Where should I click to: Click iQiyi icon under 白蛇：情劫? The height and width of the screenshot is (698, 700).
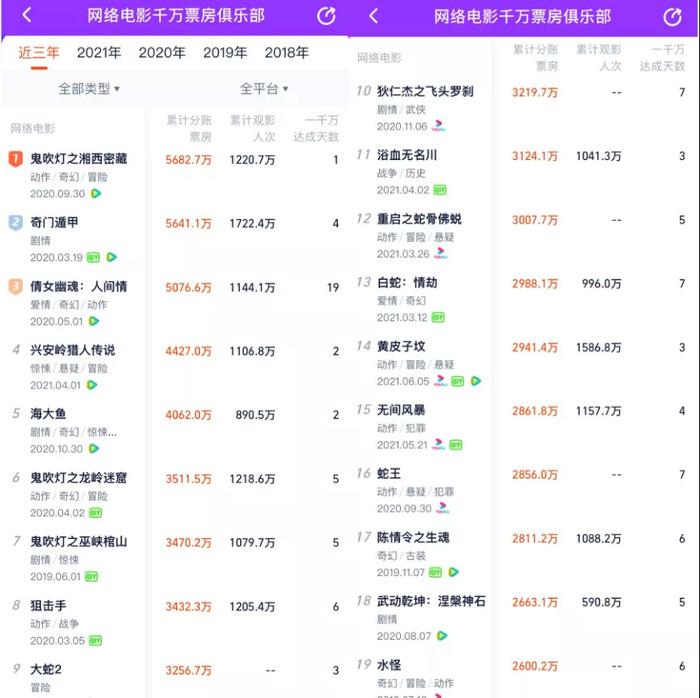point(438,318)
